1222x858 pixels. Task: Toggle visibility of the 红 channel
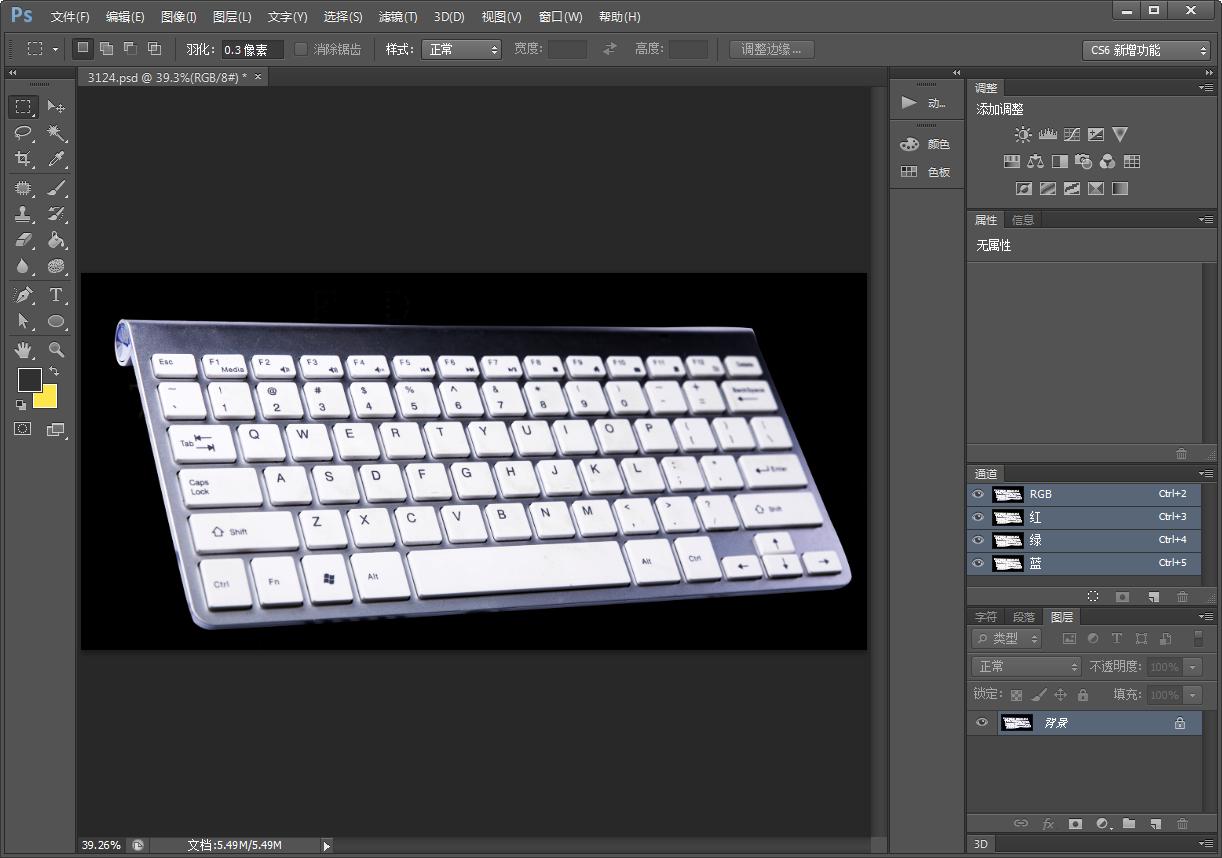click(978, 517)
